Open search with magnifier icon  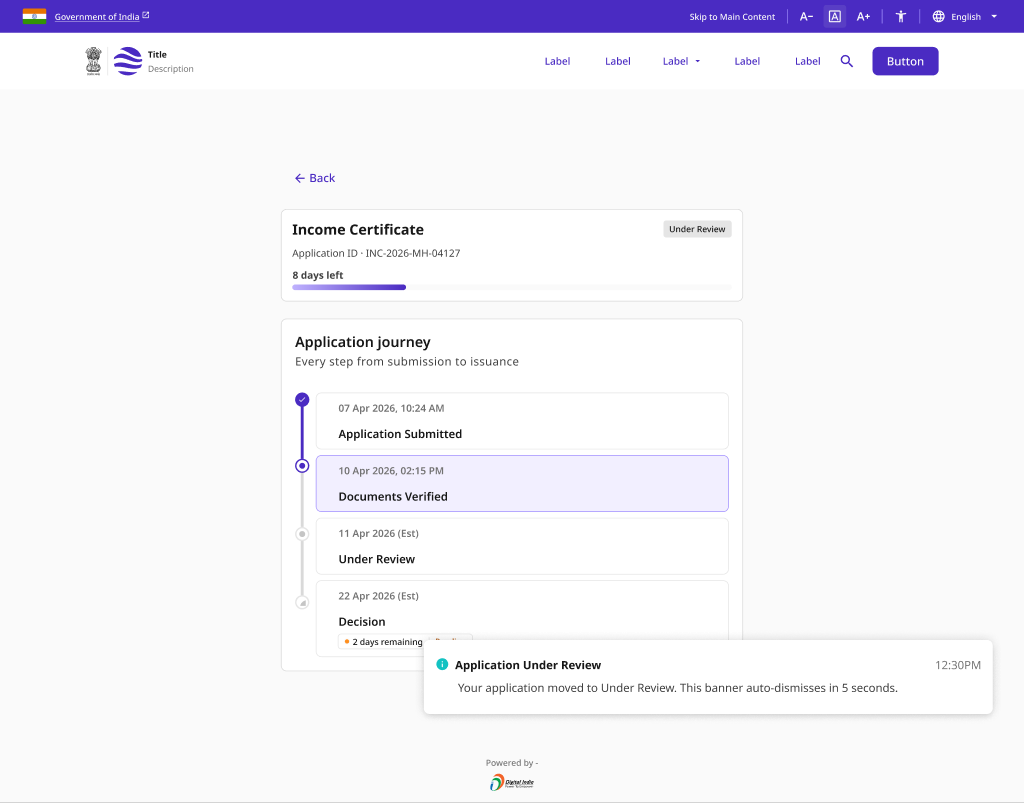[846, 61]
